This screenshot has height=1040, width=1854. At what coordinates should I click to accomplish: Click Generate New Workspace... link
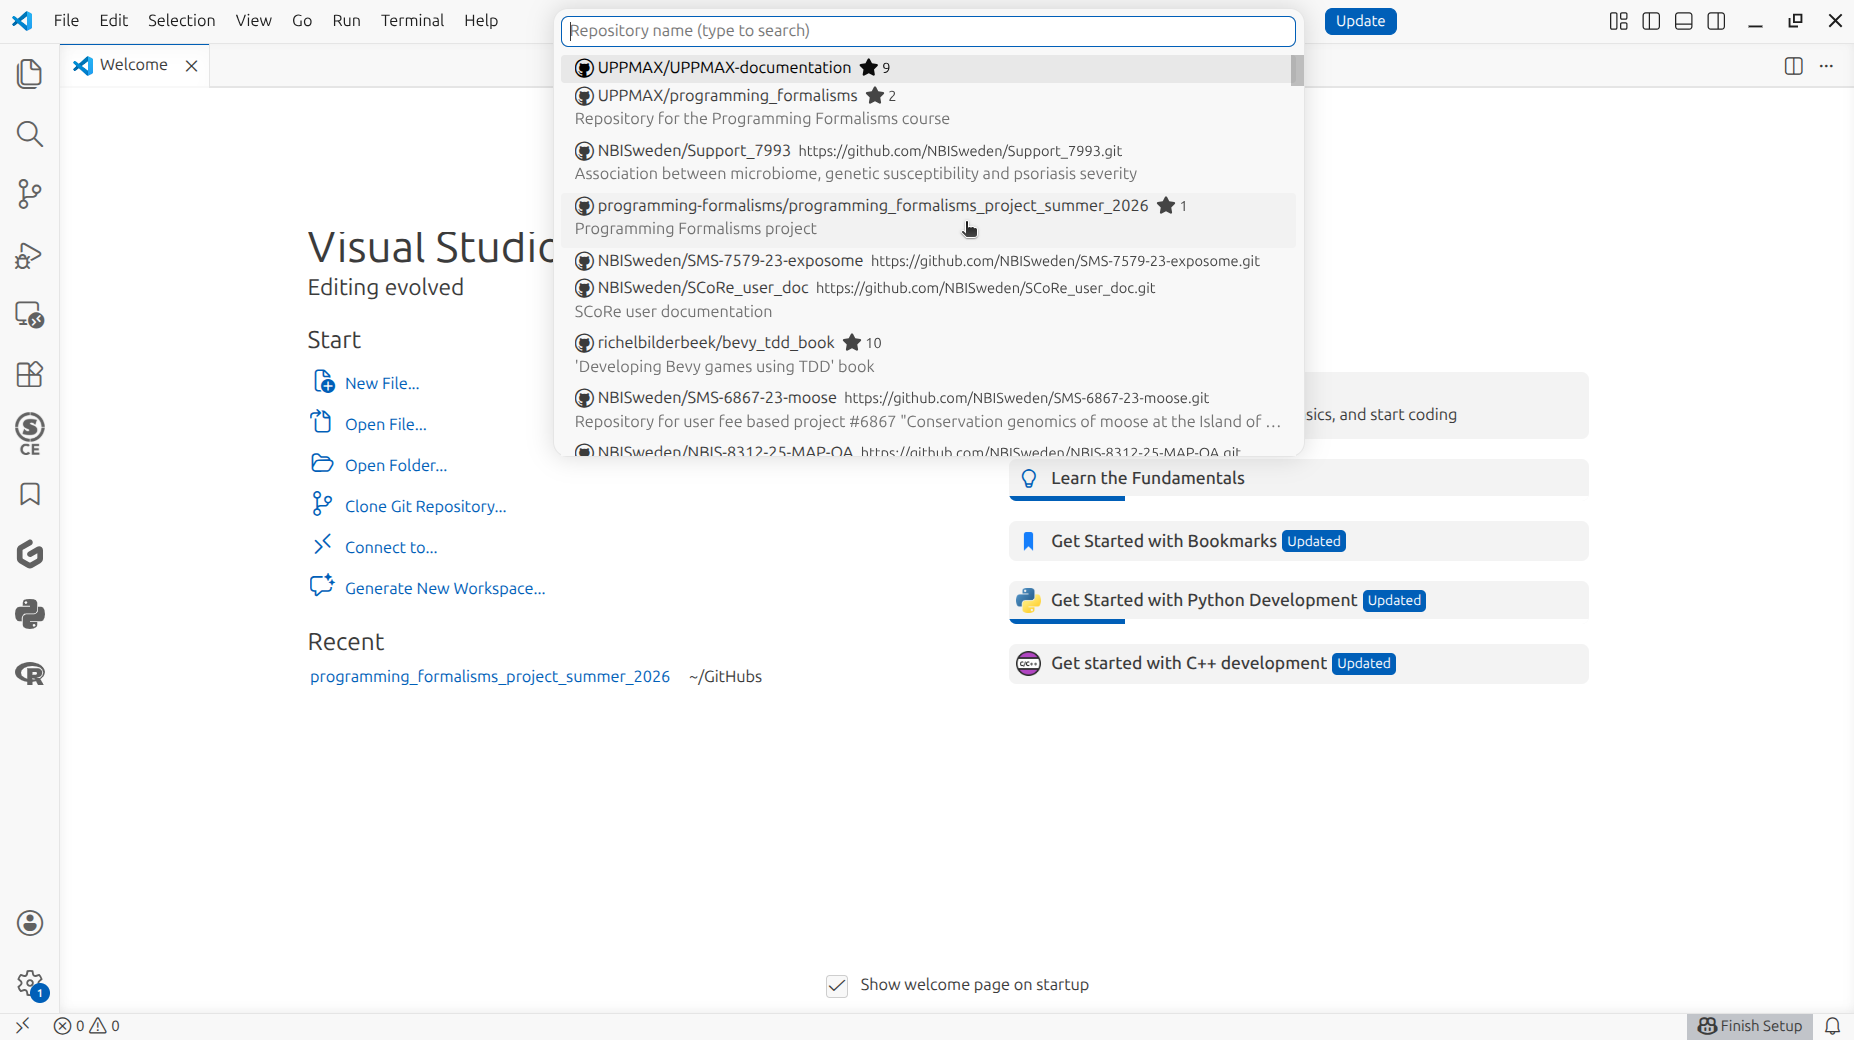click(x=445, y=588)
